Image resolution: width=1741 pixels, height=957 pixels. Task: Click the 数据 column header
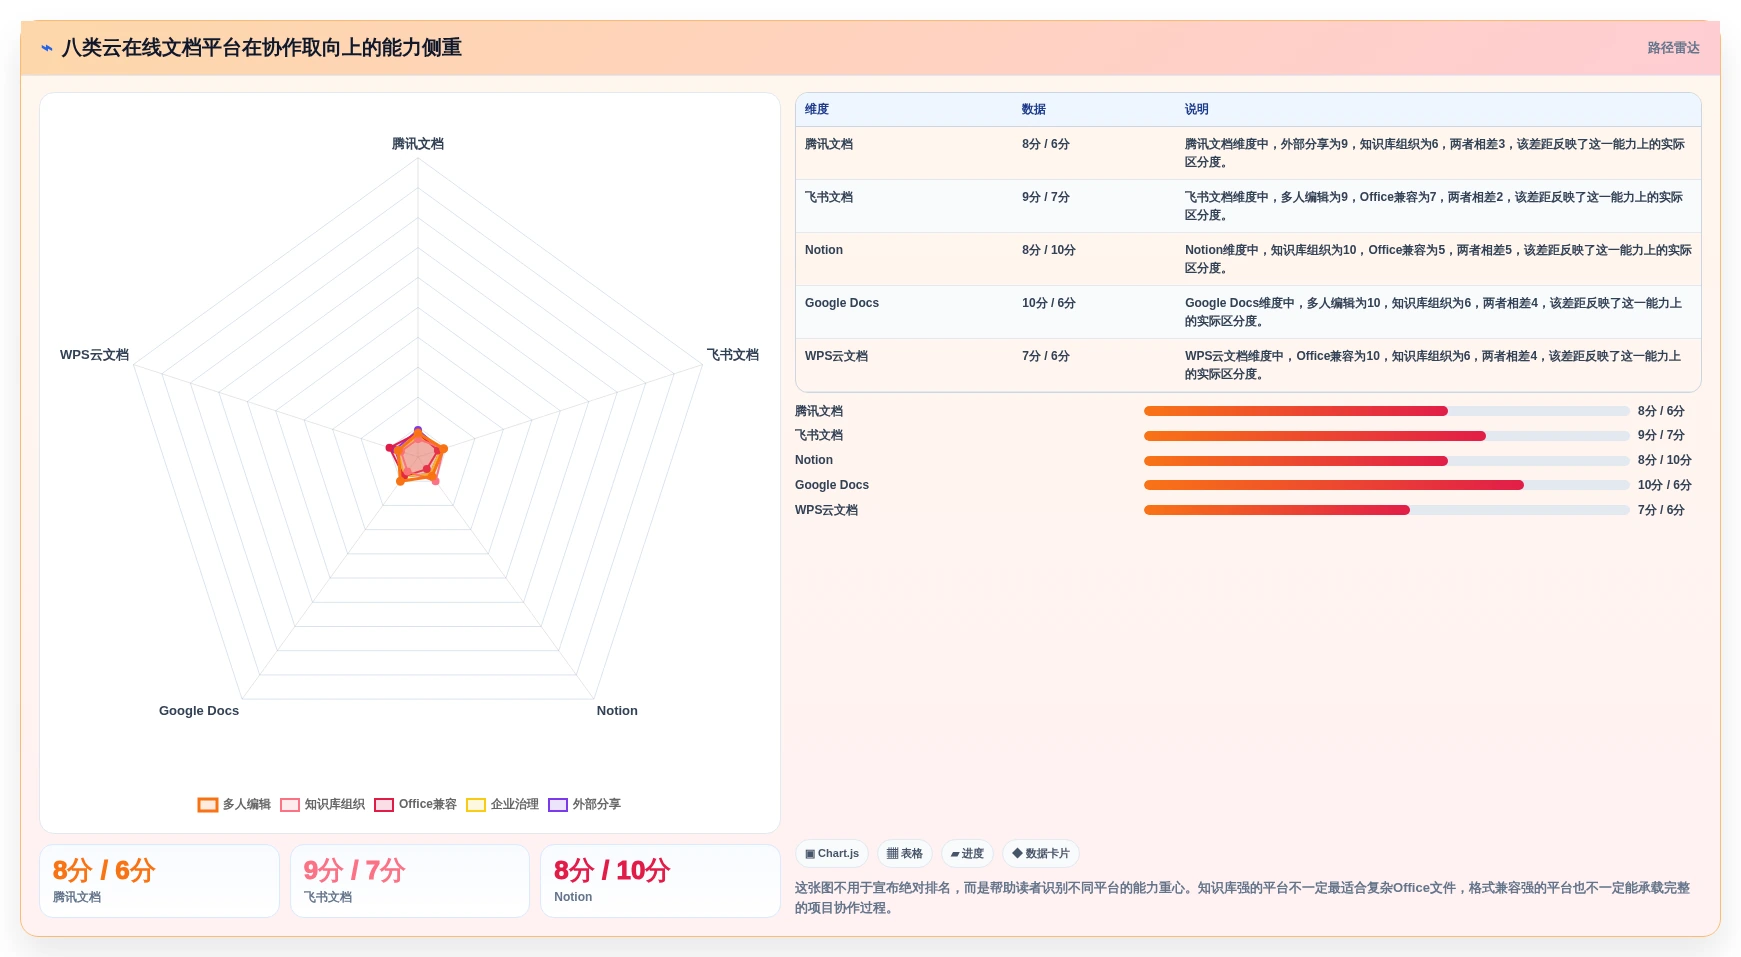pos(1034,110)
